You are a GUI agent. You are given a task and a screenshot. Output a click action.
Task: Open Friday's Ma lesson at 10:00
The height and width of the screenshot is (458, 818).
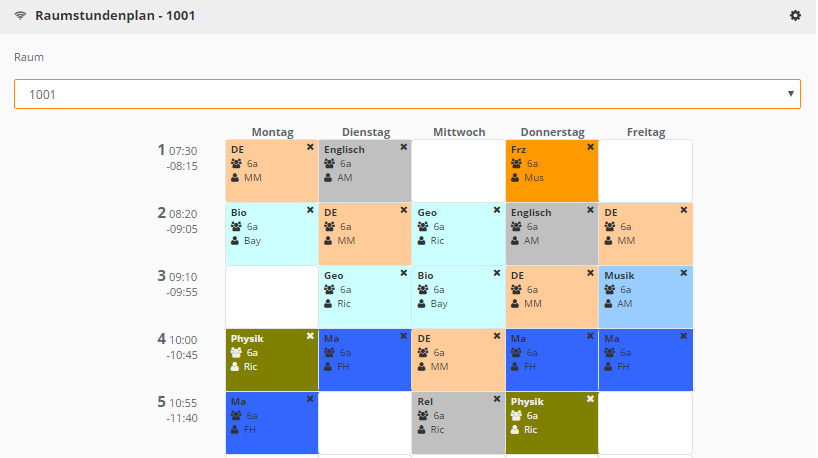coord(646,360)
